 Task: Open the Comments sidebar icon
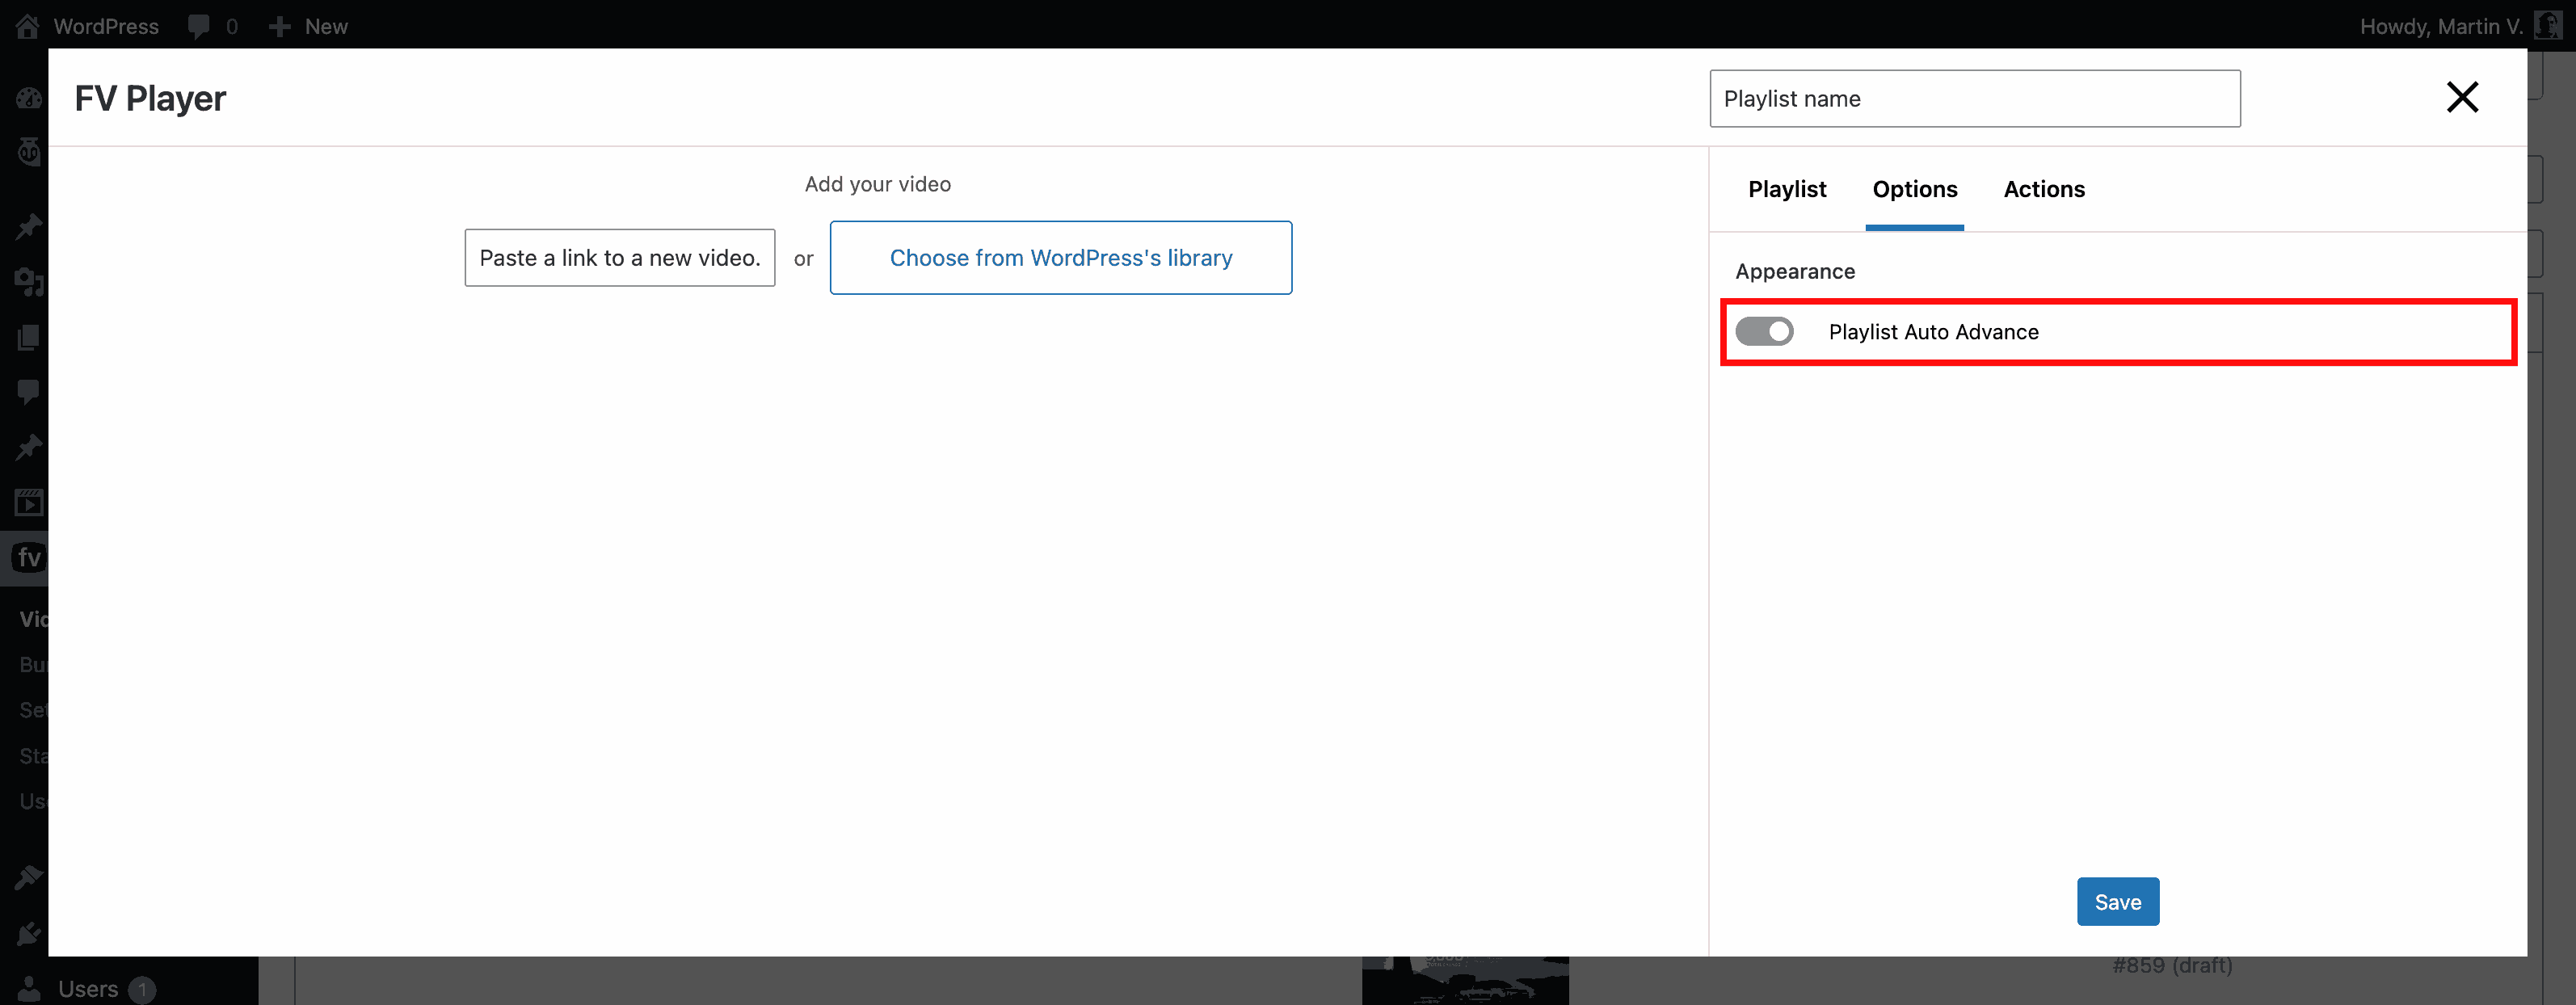coord(29,391)
